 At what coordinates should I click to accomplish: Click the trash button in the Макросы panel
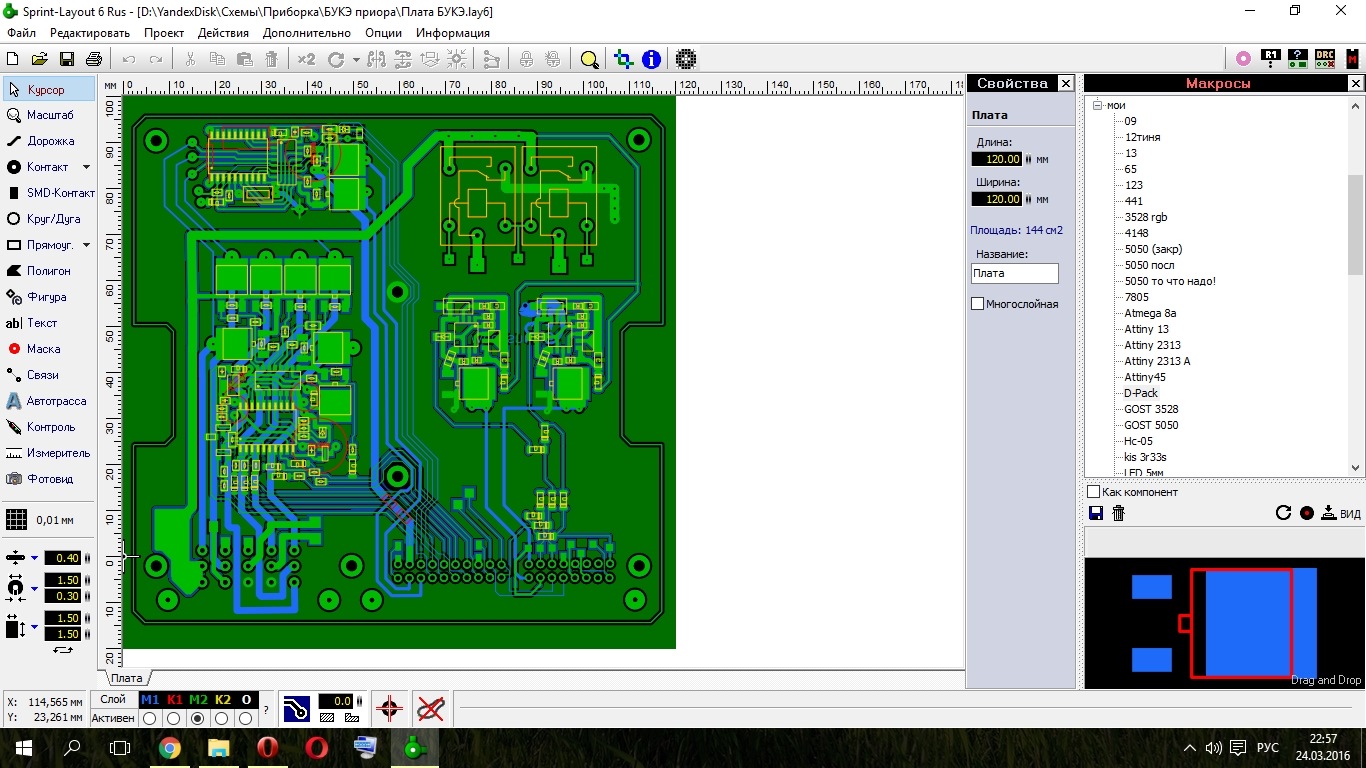point(1117,513)
